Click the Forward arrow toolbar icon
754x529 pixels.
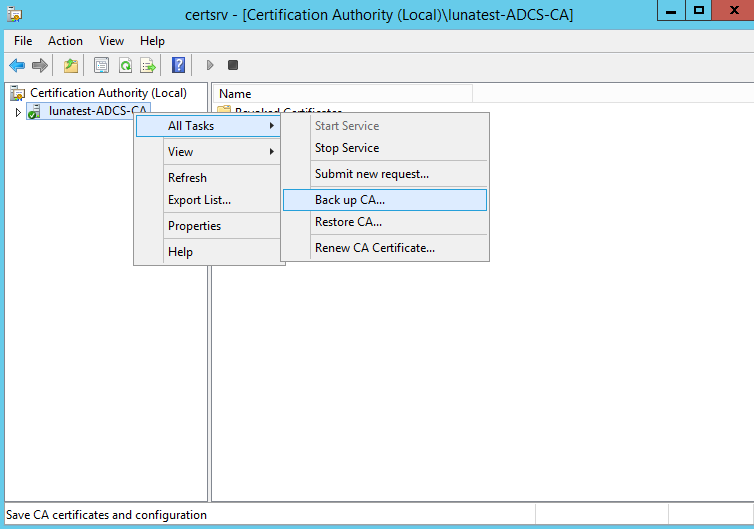40,65
